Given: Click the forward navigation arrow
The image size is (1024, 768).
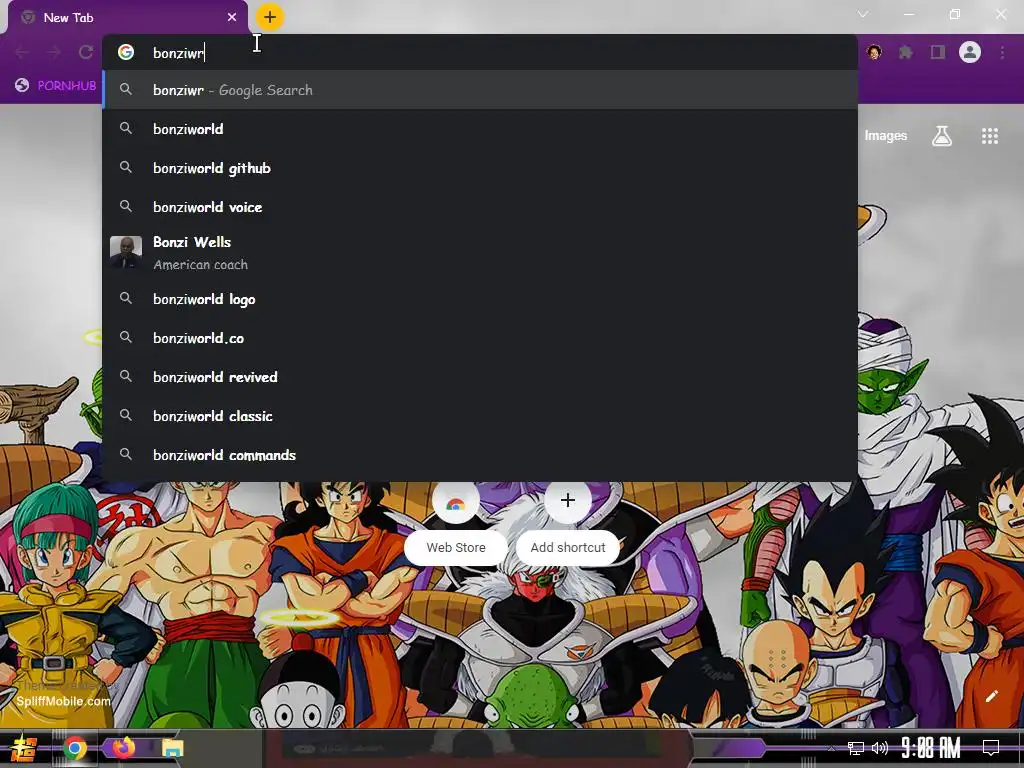Looking at the screenshot, I should pos(54,52).
